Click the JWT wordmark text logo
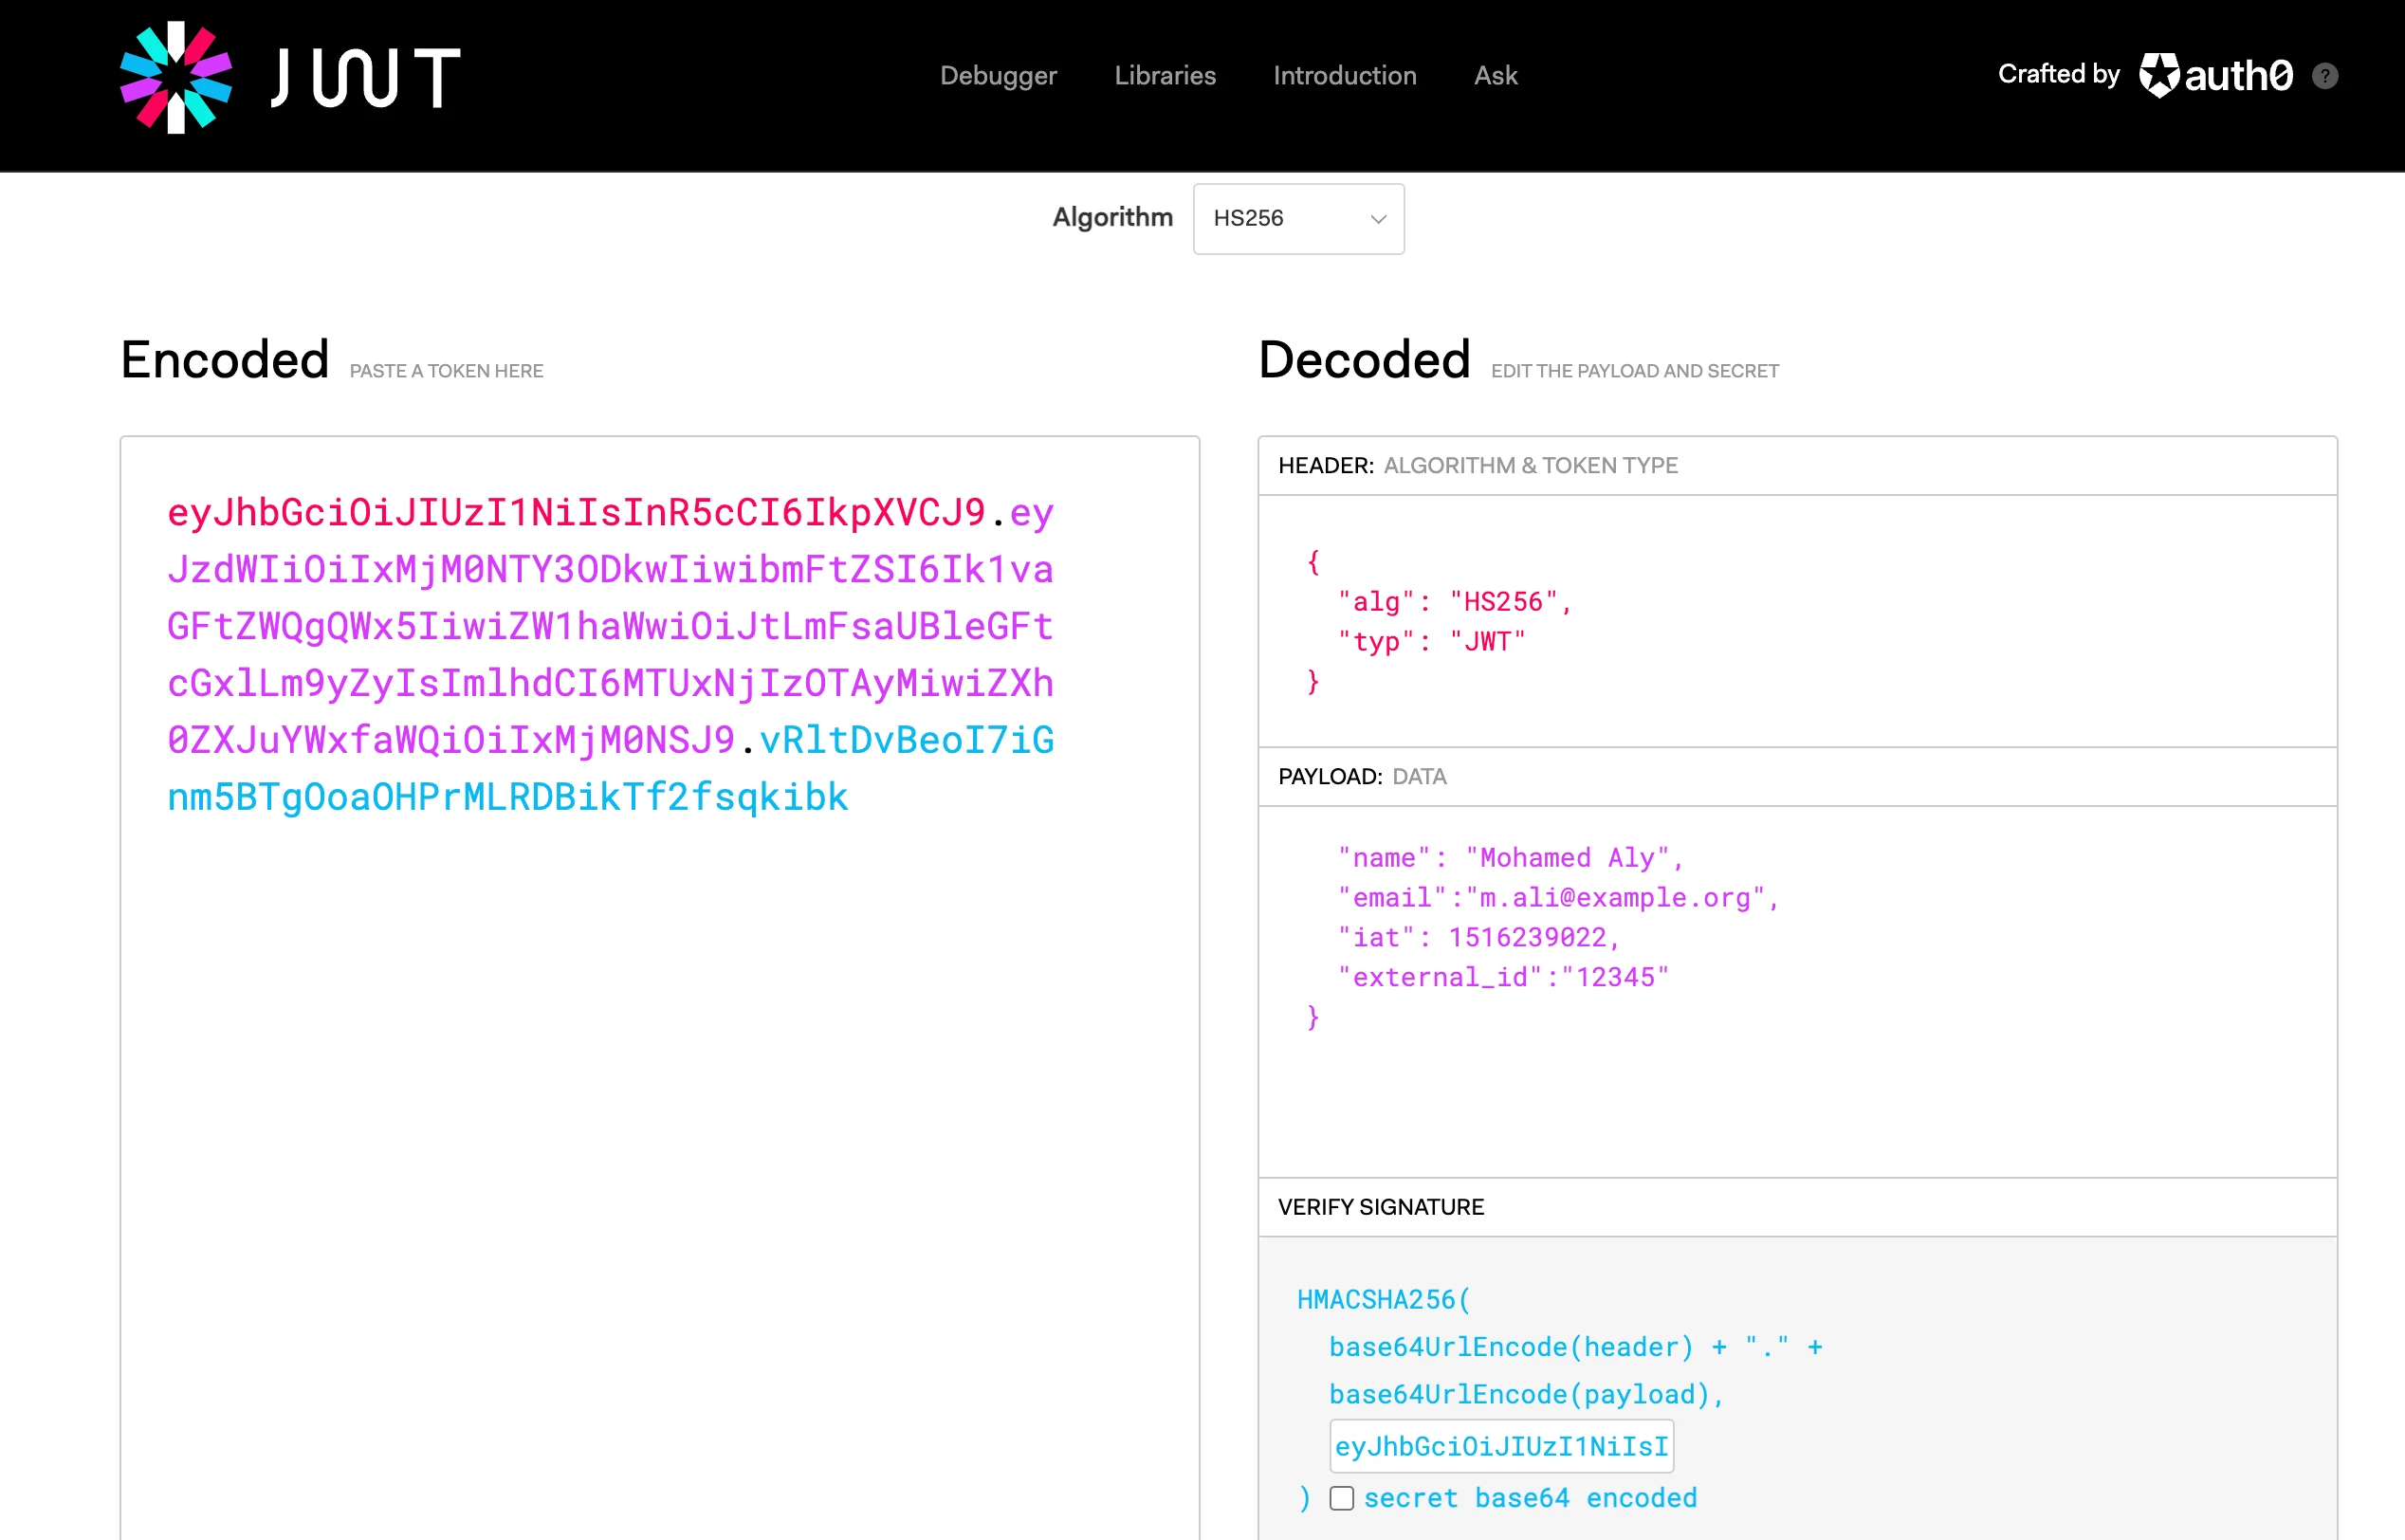 pyautogui.click(x=365, y=77)
